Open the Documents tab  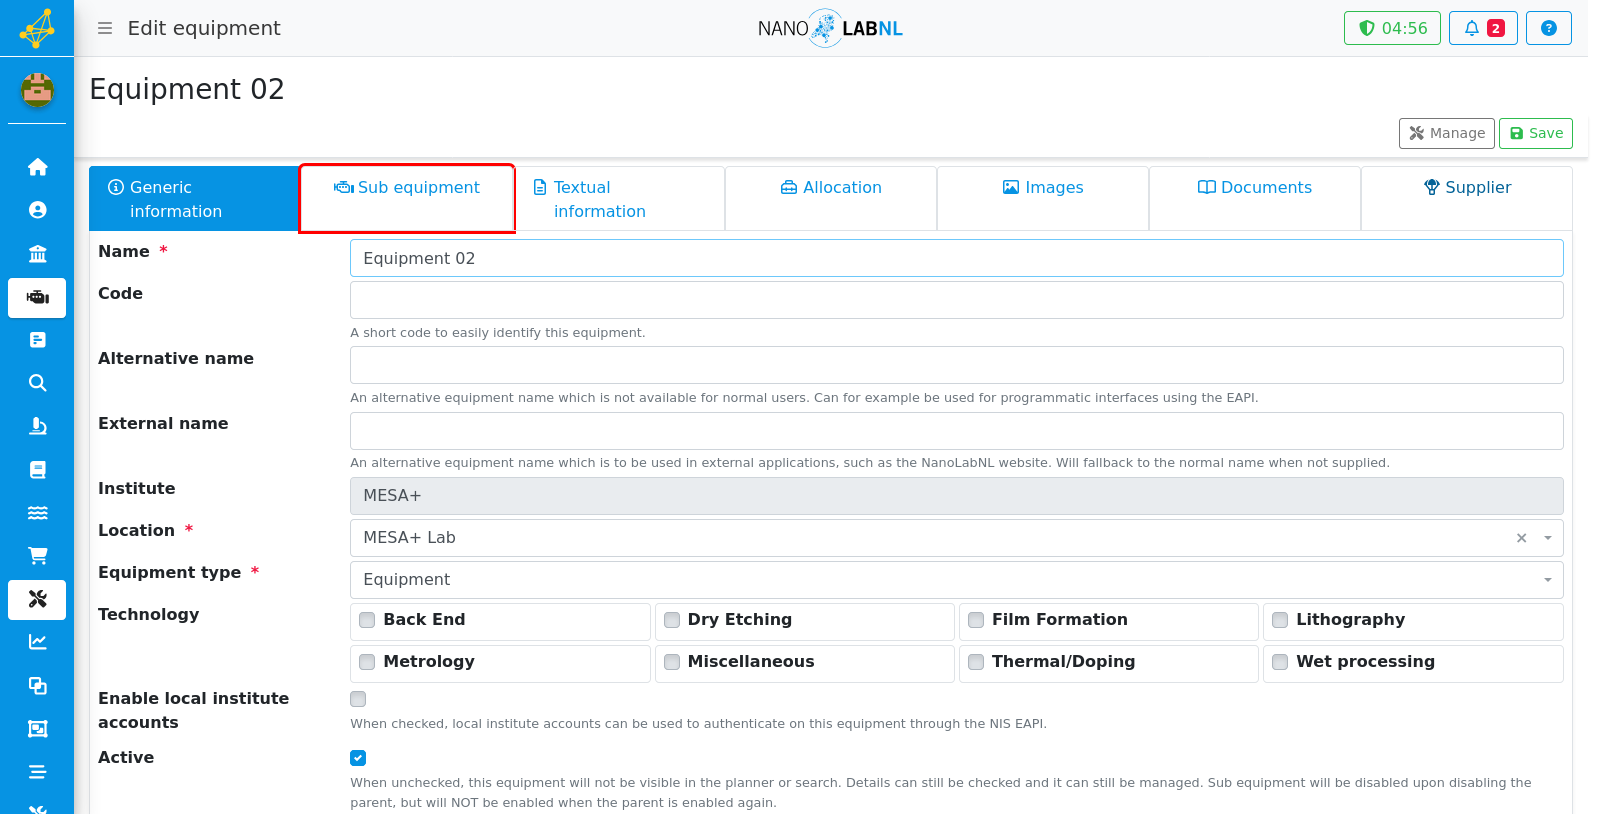click(x=1255, y=188)
